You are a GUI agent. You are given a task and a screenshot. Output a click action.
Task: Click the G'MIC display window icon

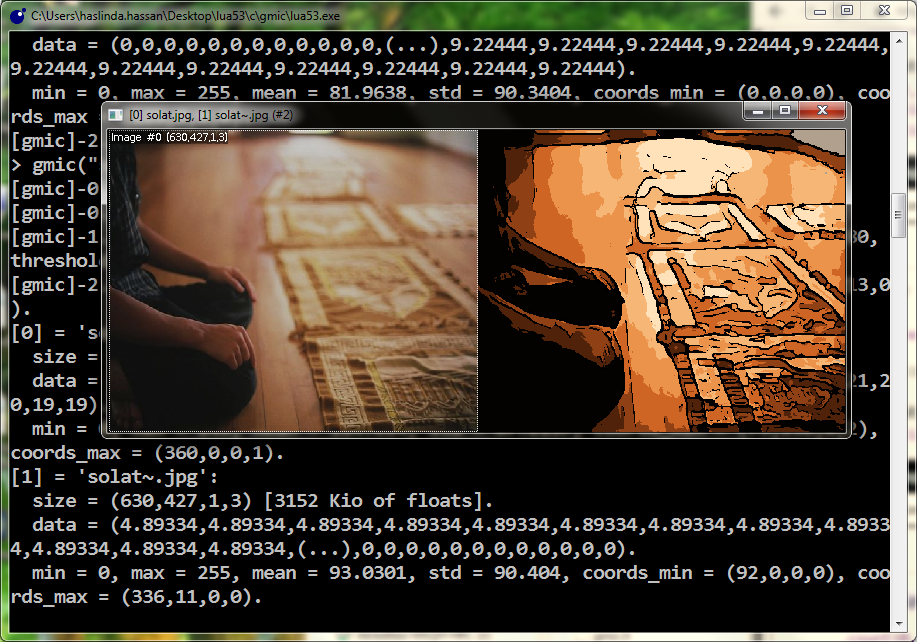[116, 115]
